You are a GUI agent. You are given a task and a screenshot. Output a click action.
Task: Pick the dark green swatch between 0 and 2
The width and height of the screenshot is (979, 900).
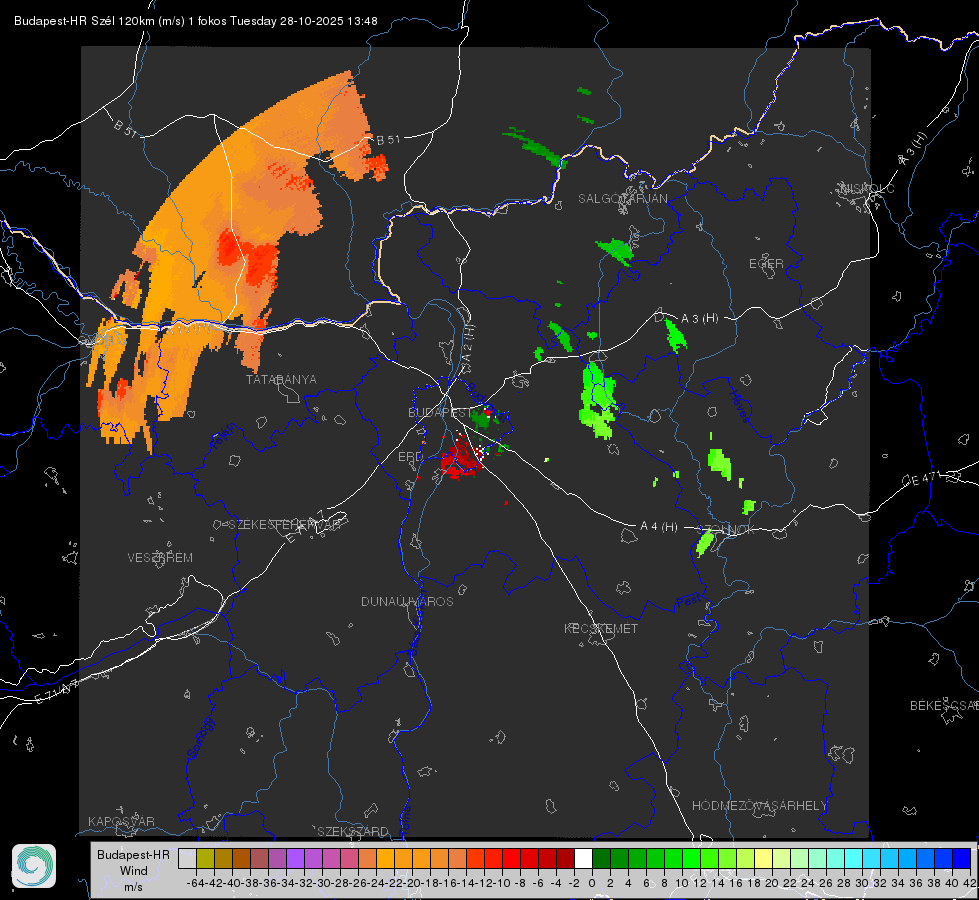pyautogui.click(x=601, y=858)
